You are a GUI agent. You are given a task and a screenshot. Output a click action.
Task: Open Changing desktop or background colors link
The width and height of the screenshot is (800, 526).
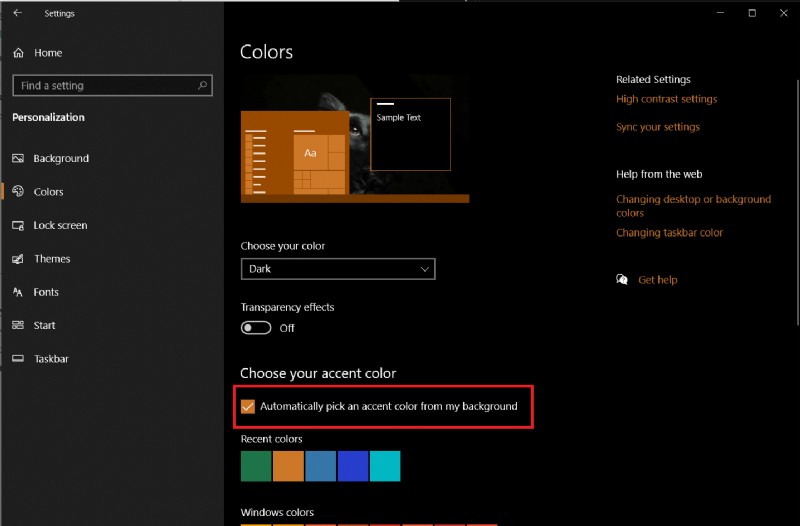[x=693, y=206]
